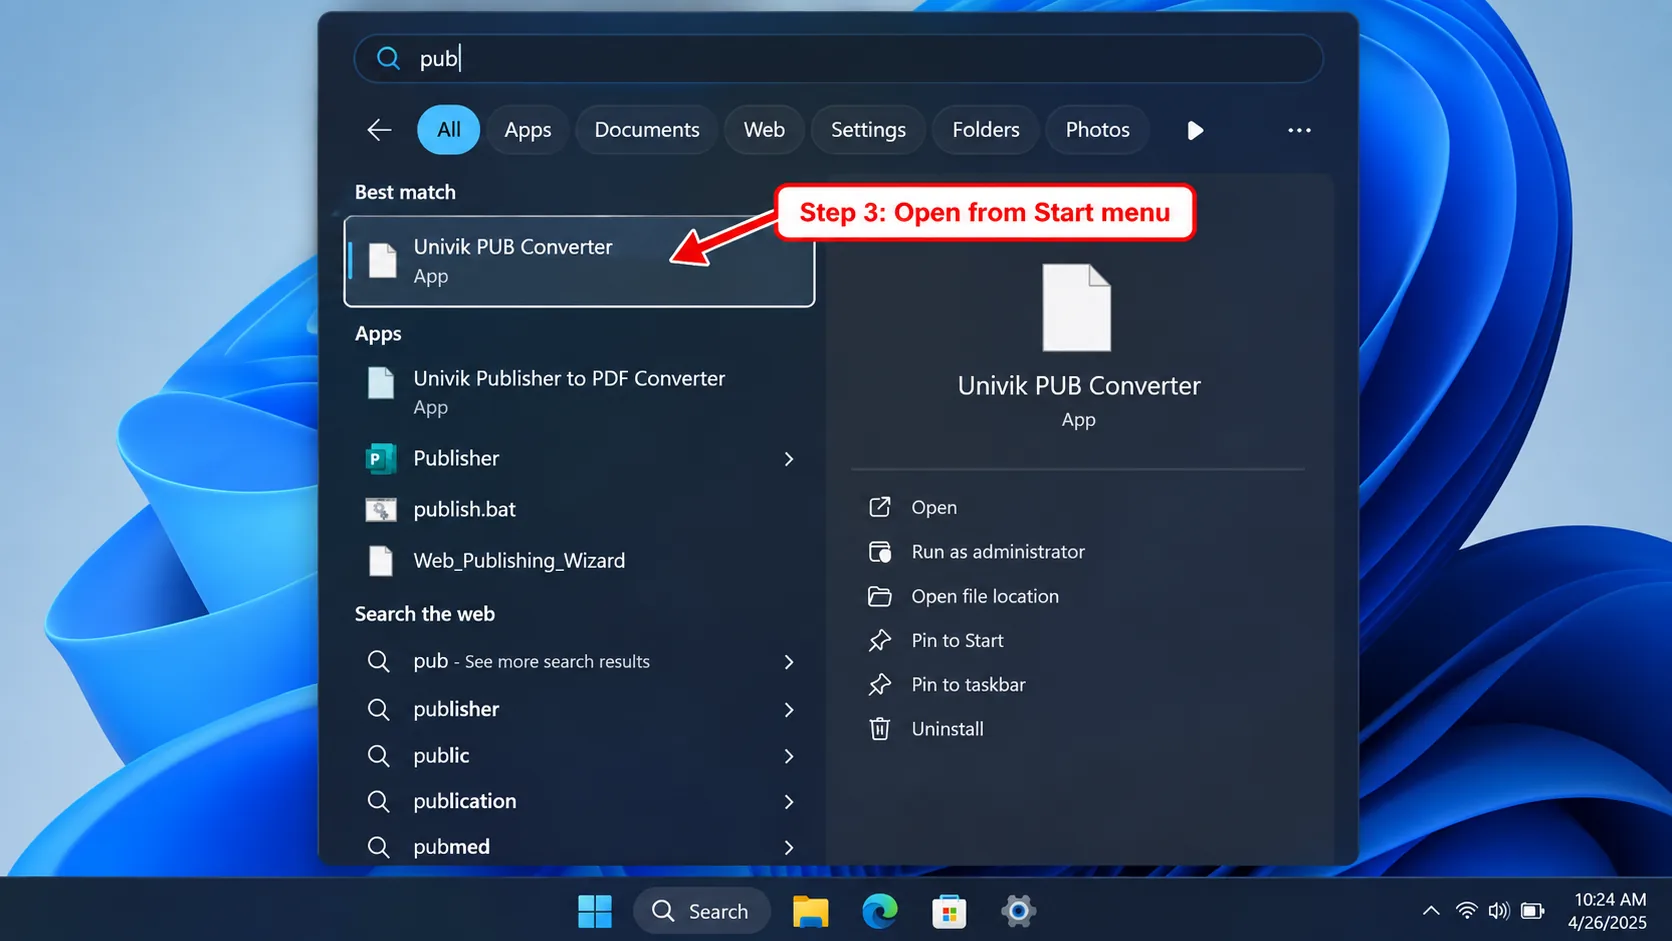This screenshot has width=1672, height=941.
Task: Open Microsoft Store from taskbar
Action: pyautogui.click(x=949, y=911)
